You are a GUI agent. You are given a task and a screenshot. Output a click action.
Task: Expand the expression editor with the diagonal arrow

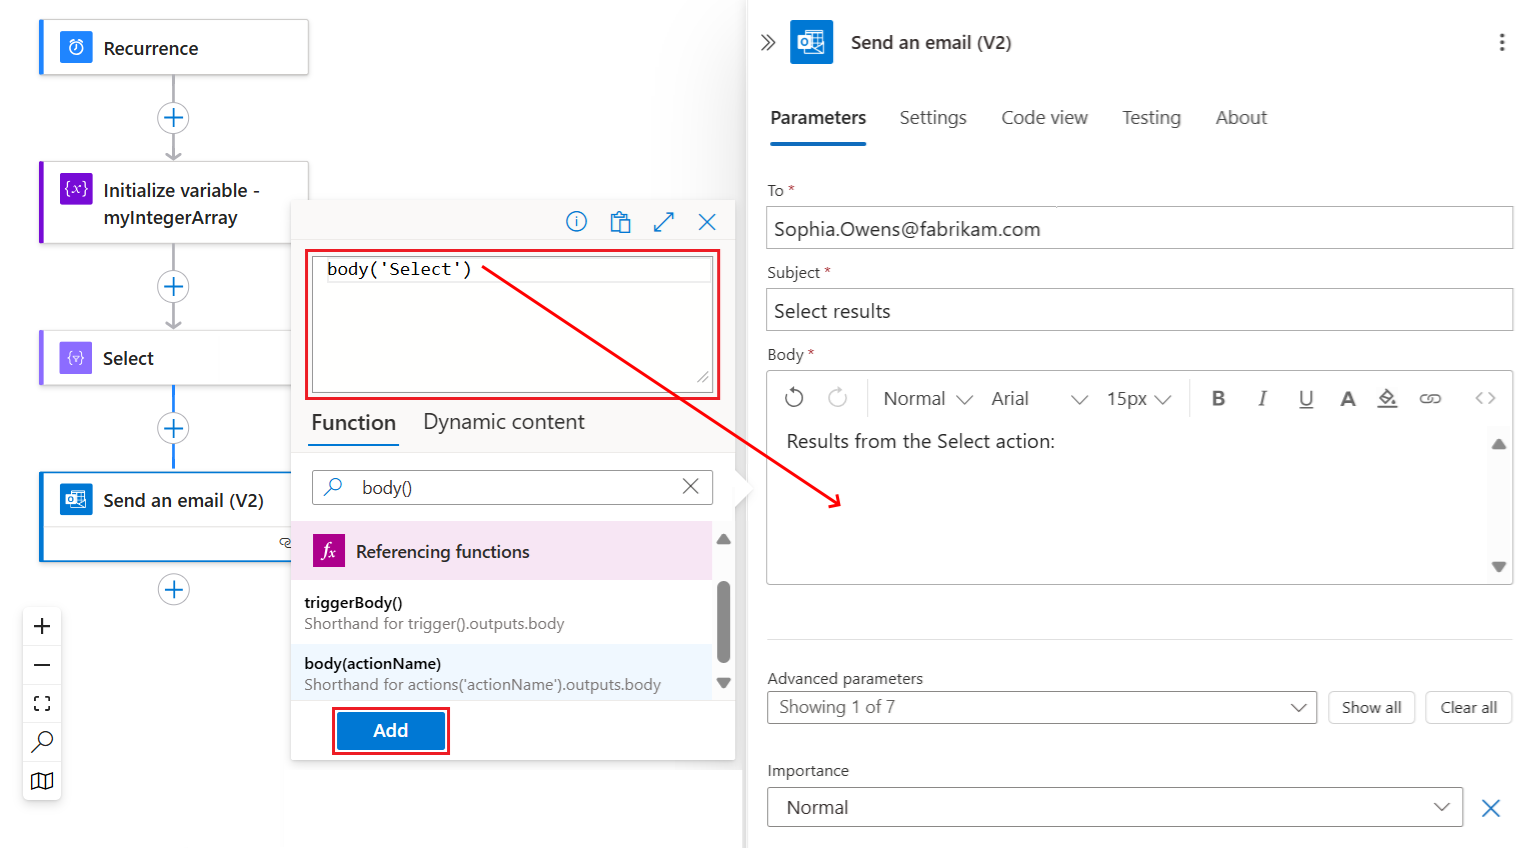(x=664, y=222)
